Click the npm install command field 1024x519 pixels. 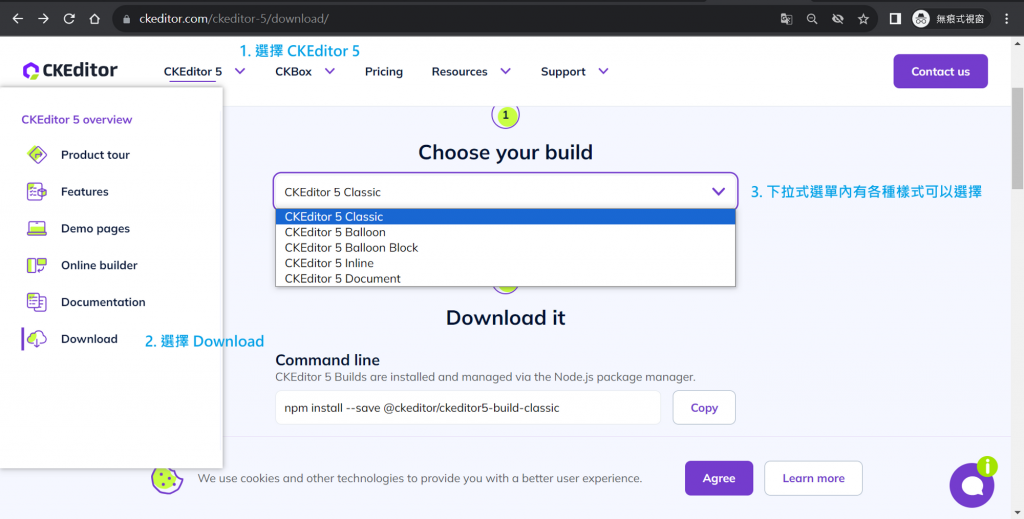tap(468, 407)
